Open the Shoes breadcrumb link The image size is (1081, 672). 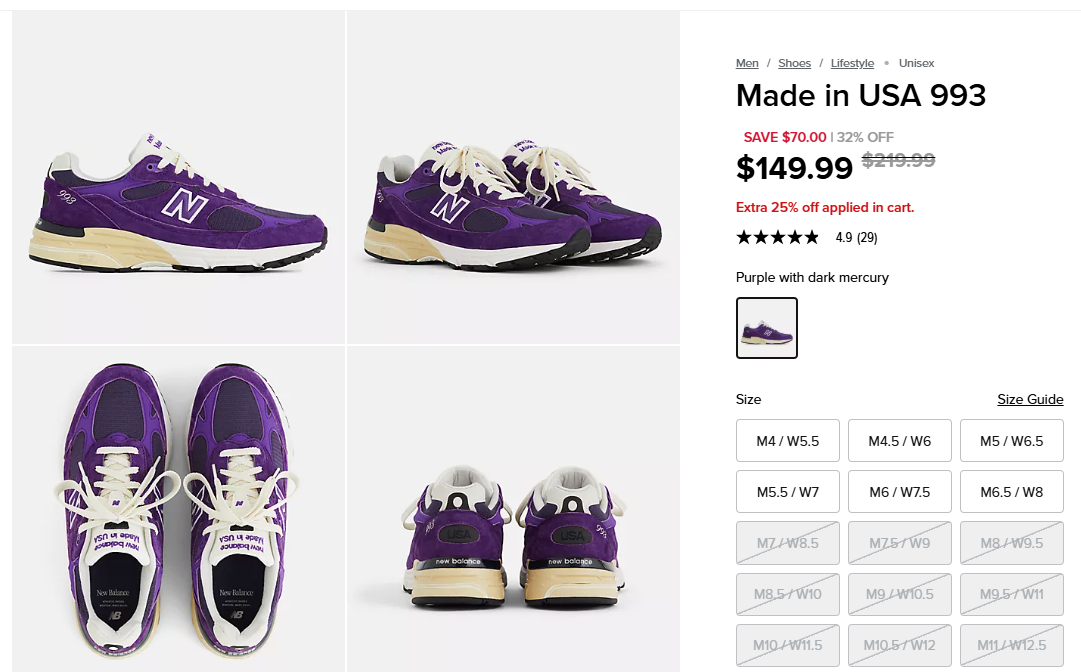[794, 63]
